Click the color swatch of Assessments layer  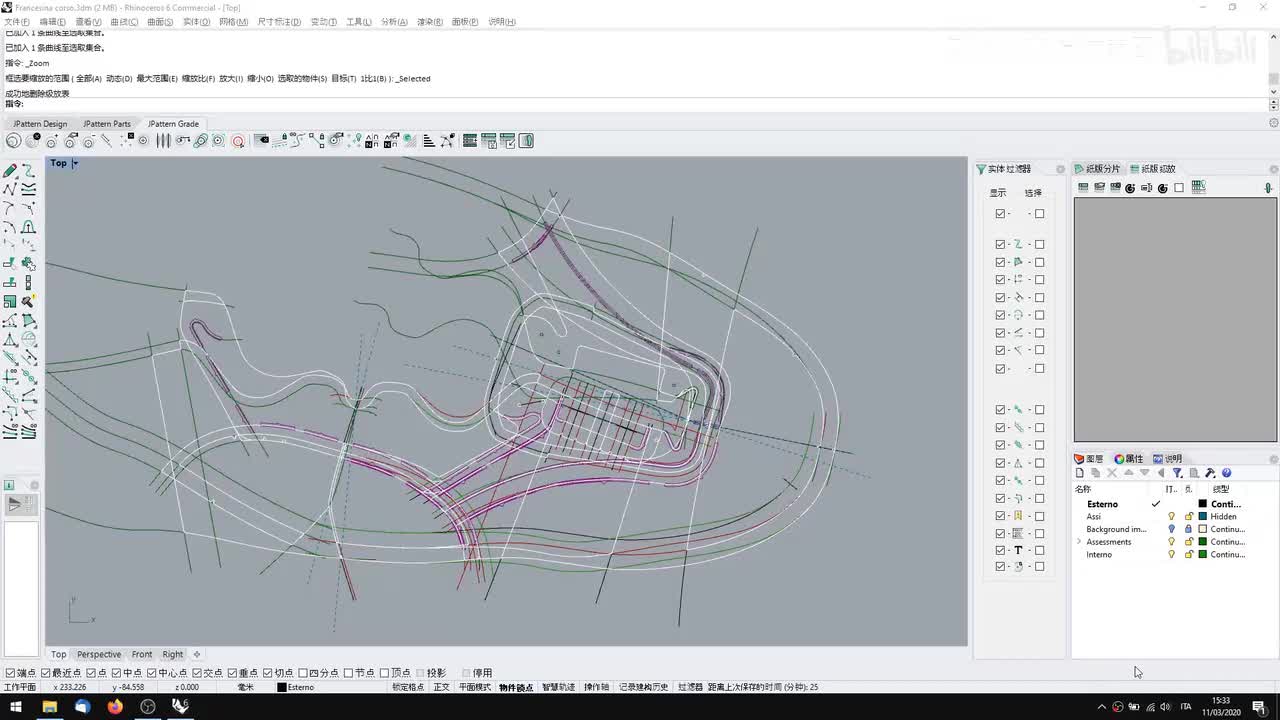pyautogui.click(x=1203, y=542)
